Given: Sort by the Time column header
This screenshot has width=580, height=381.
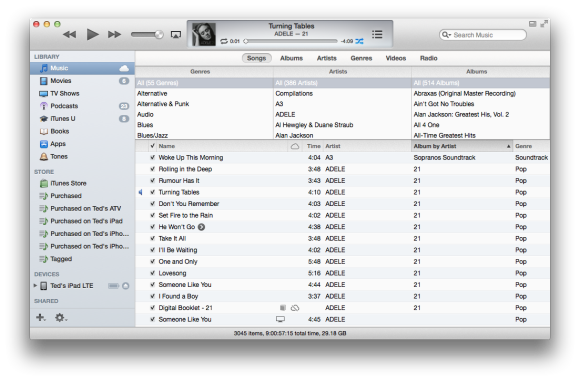Looking at the screenshot, I should pos(313,146).
